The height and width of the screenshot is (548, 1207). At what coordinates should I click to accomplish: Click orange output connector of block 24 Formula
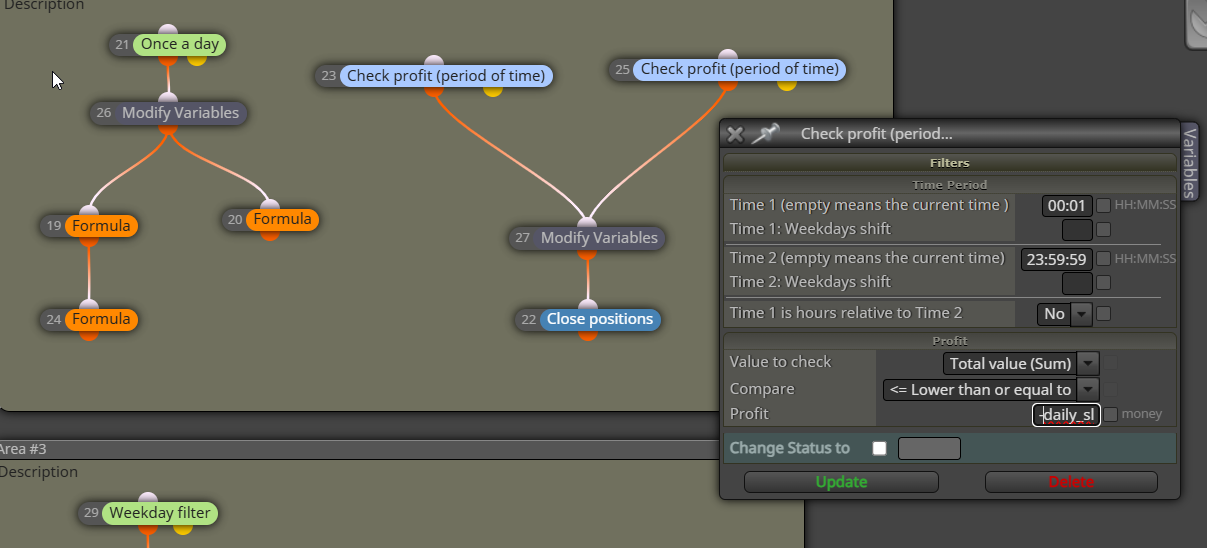(x=89, y=335)
